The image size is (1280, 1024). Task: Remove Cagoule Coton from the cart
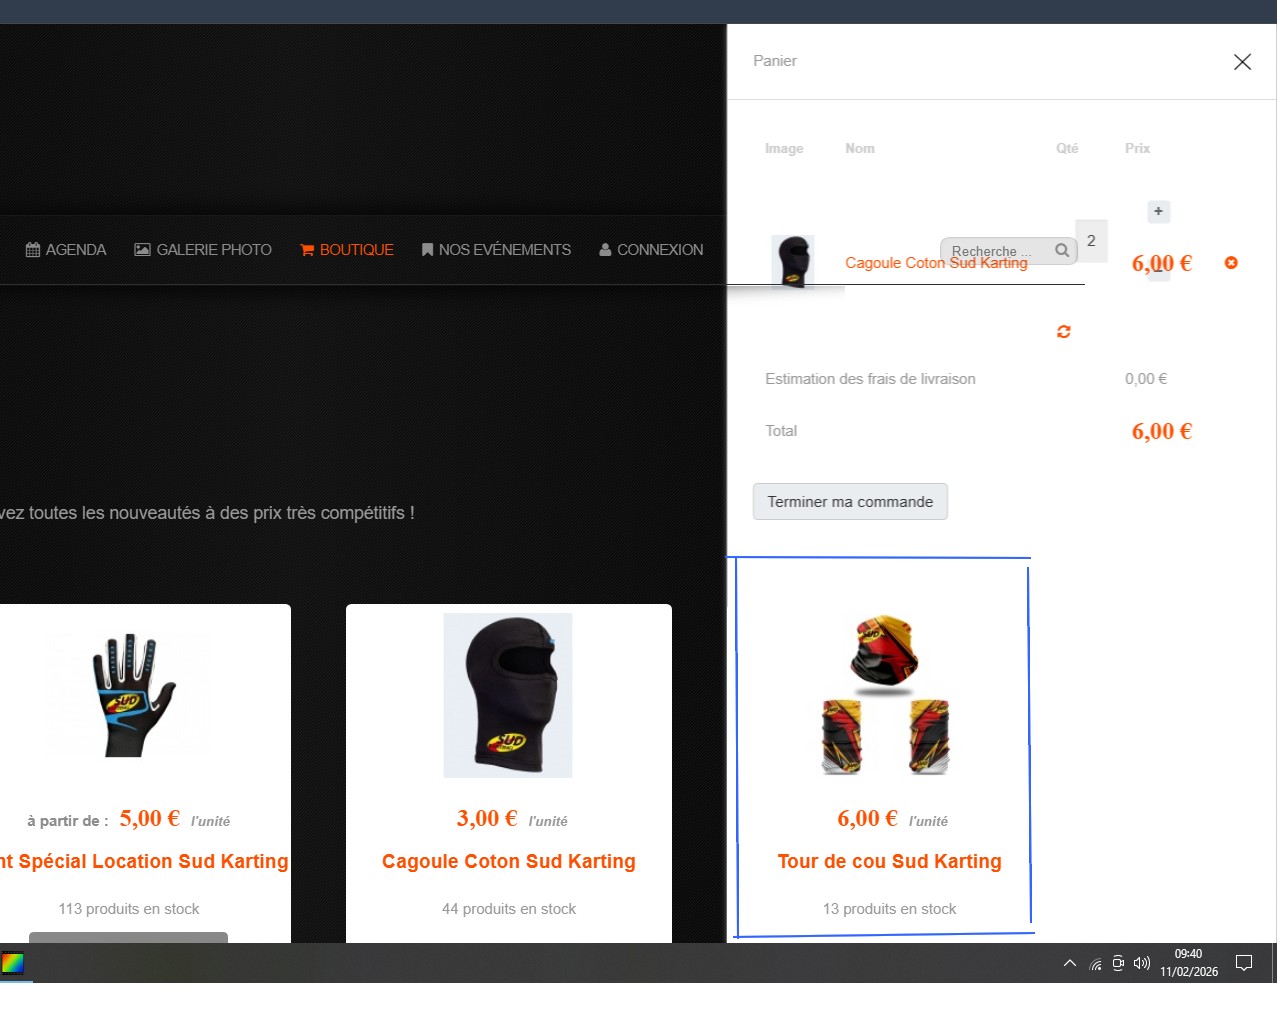[1231, 263]
